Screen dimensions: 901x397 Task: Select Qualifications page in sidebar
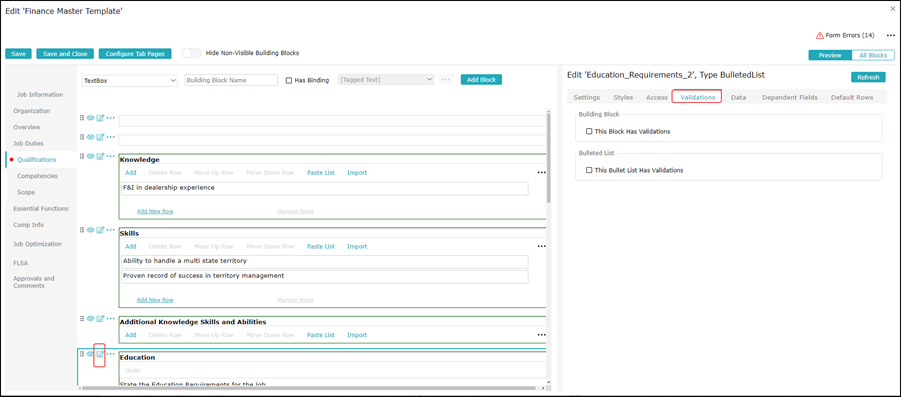37,160
